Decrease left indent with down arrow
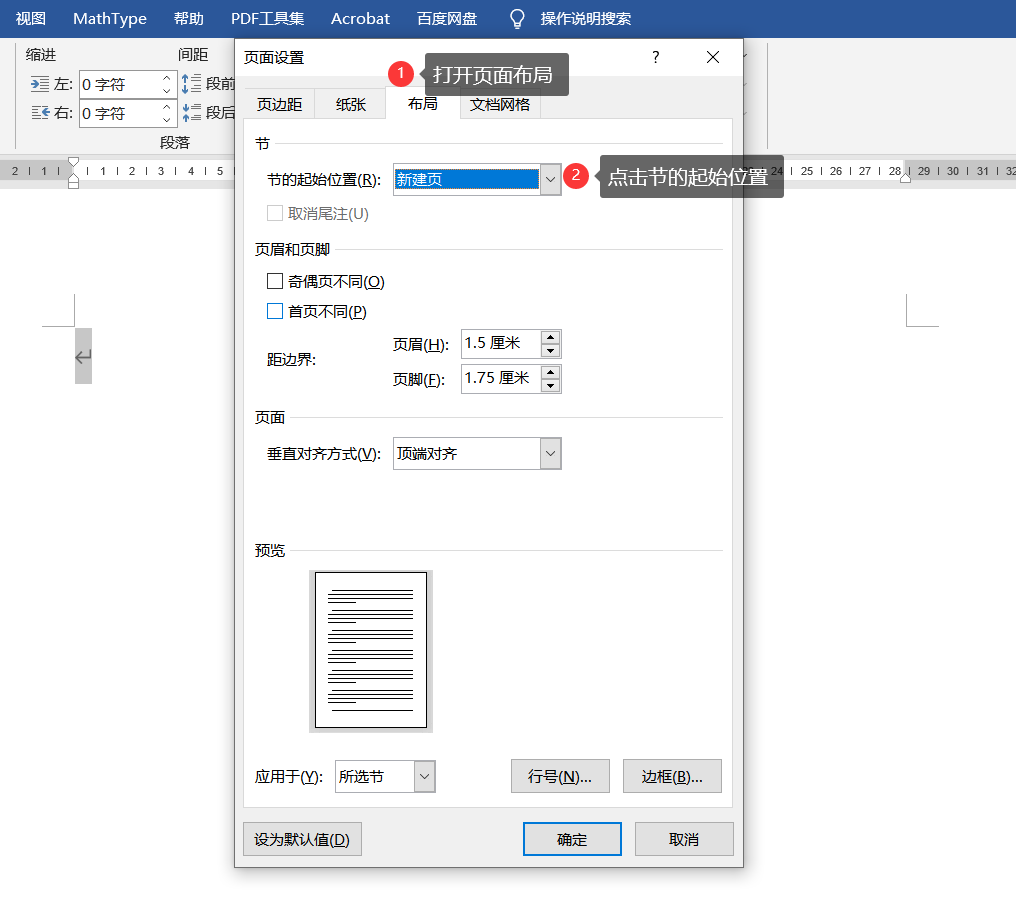This screenshot has height=908, width=1016. click(x=167, y=91)
